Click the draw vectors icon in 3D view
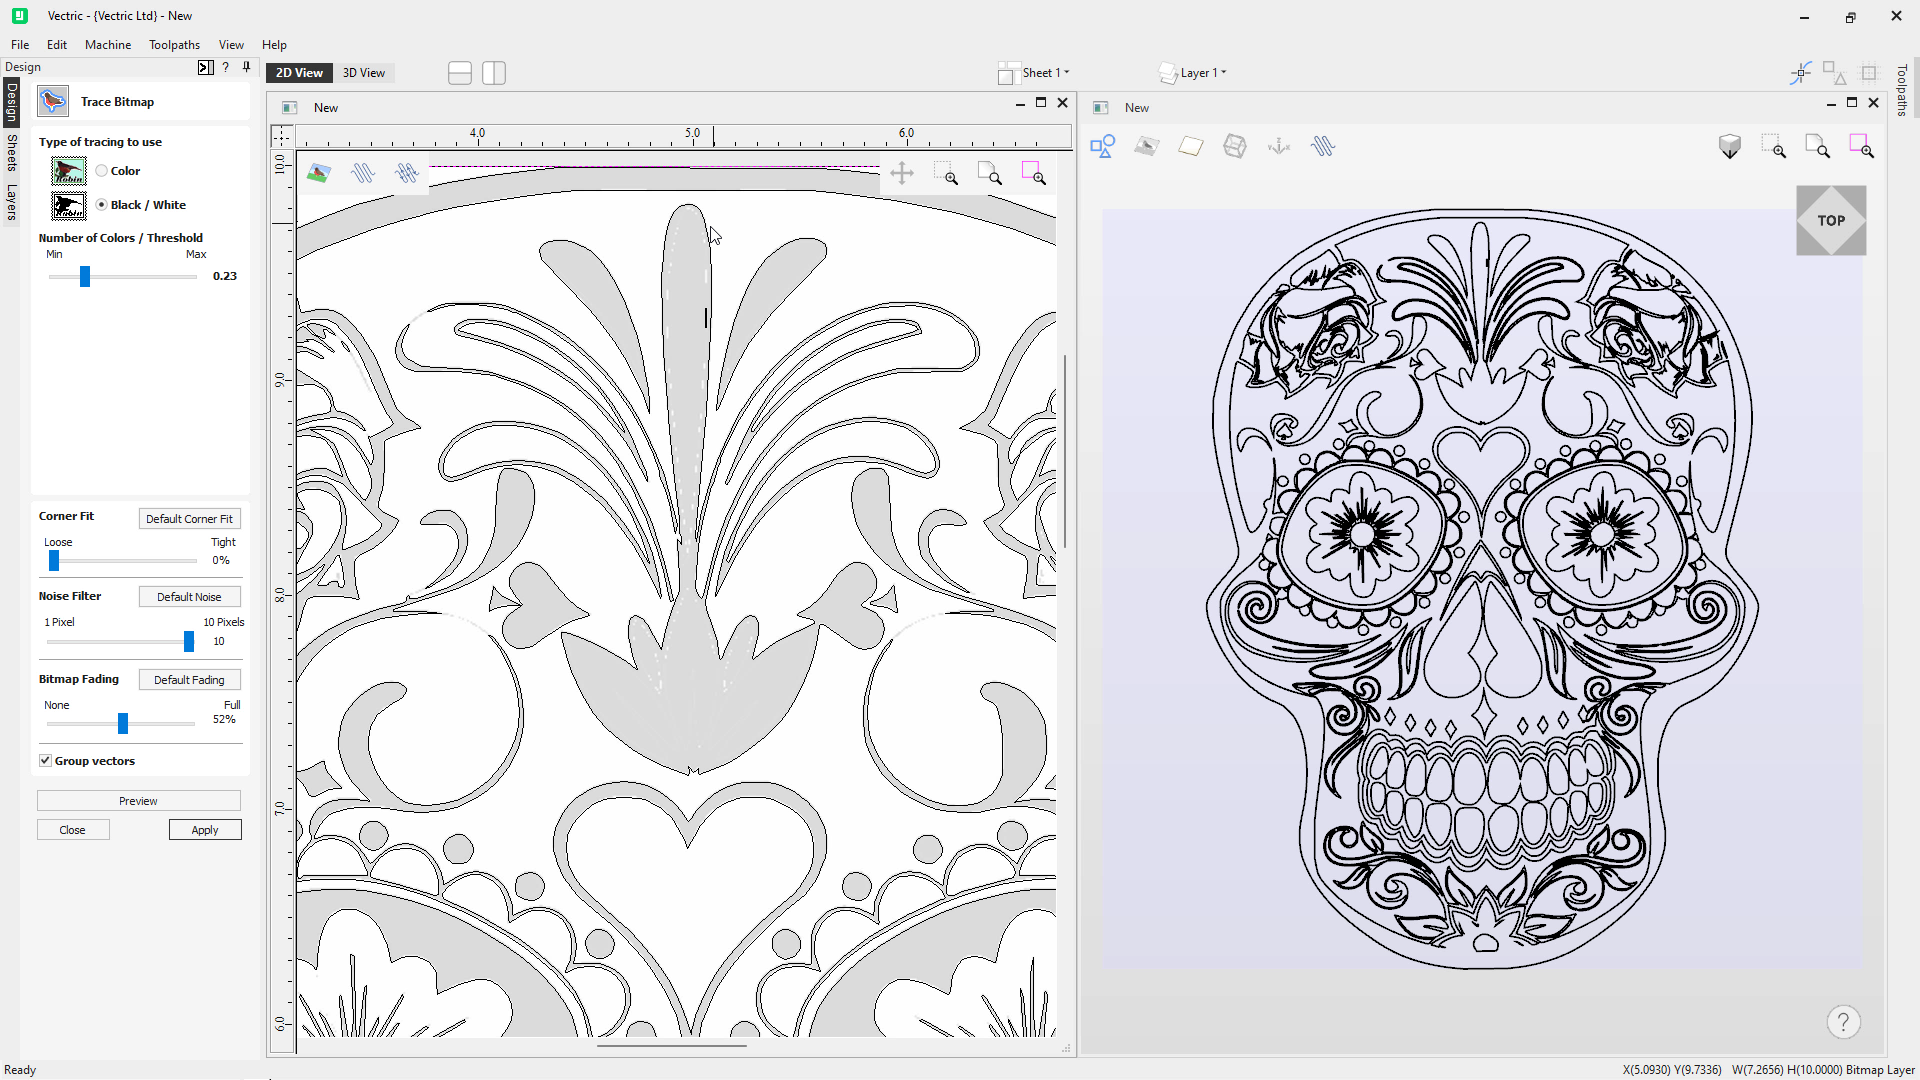Viewport: 1920px width, 1080px height. click(1103, 147)
